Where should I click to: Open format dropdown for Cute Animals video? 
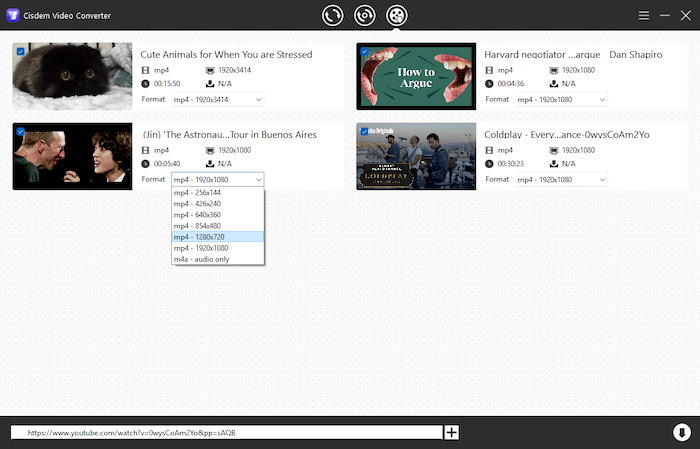[x=217, y=100]
